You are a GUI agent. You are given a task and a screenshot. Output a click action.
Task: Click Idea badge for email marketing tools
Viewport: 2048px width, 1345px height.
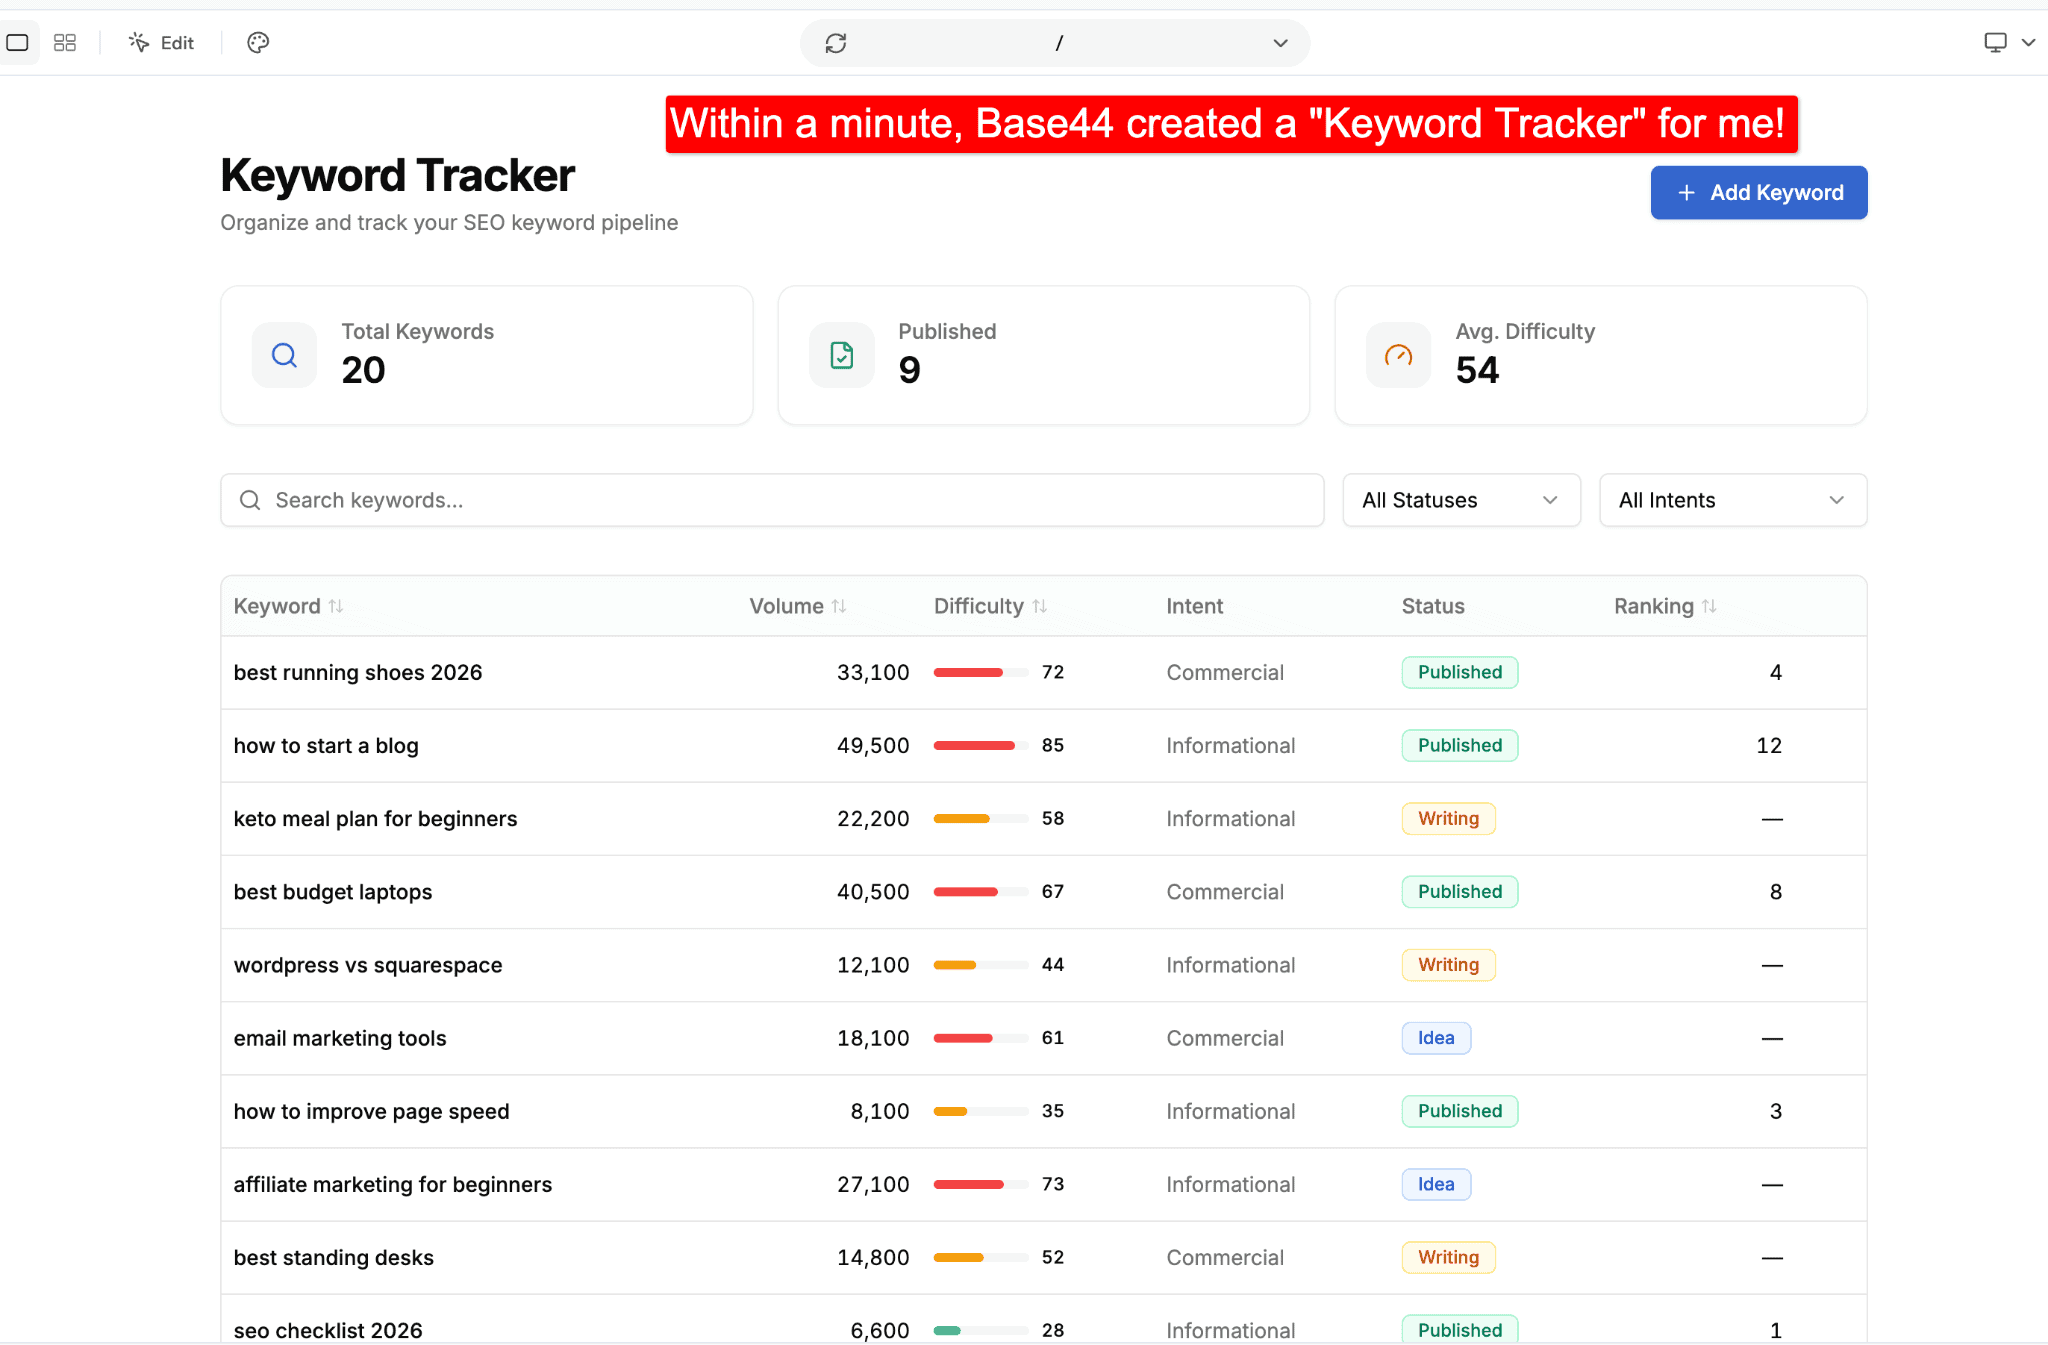[1436, 1038]
